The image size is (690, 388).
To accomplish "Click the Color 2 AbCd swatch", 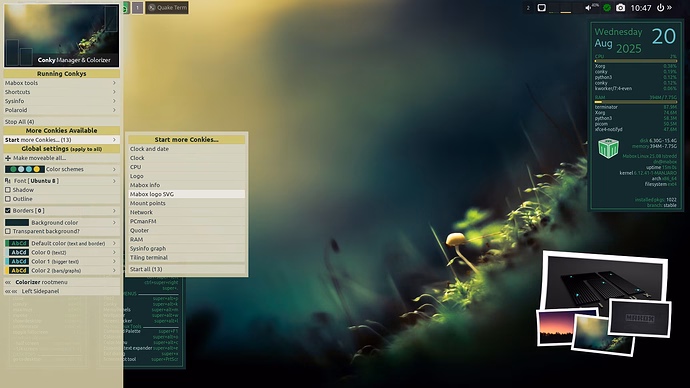I will tap(17, 271).
